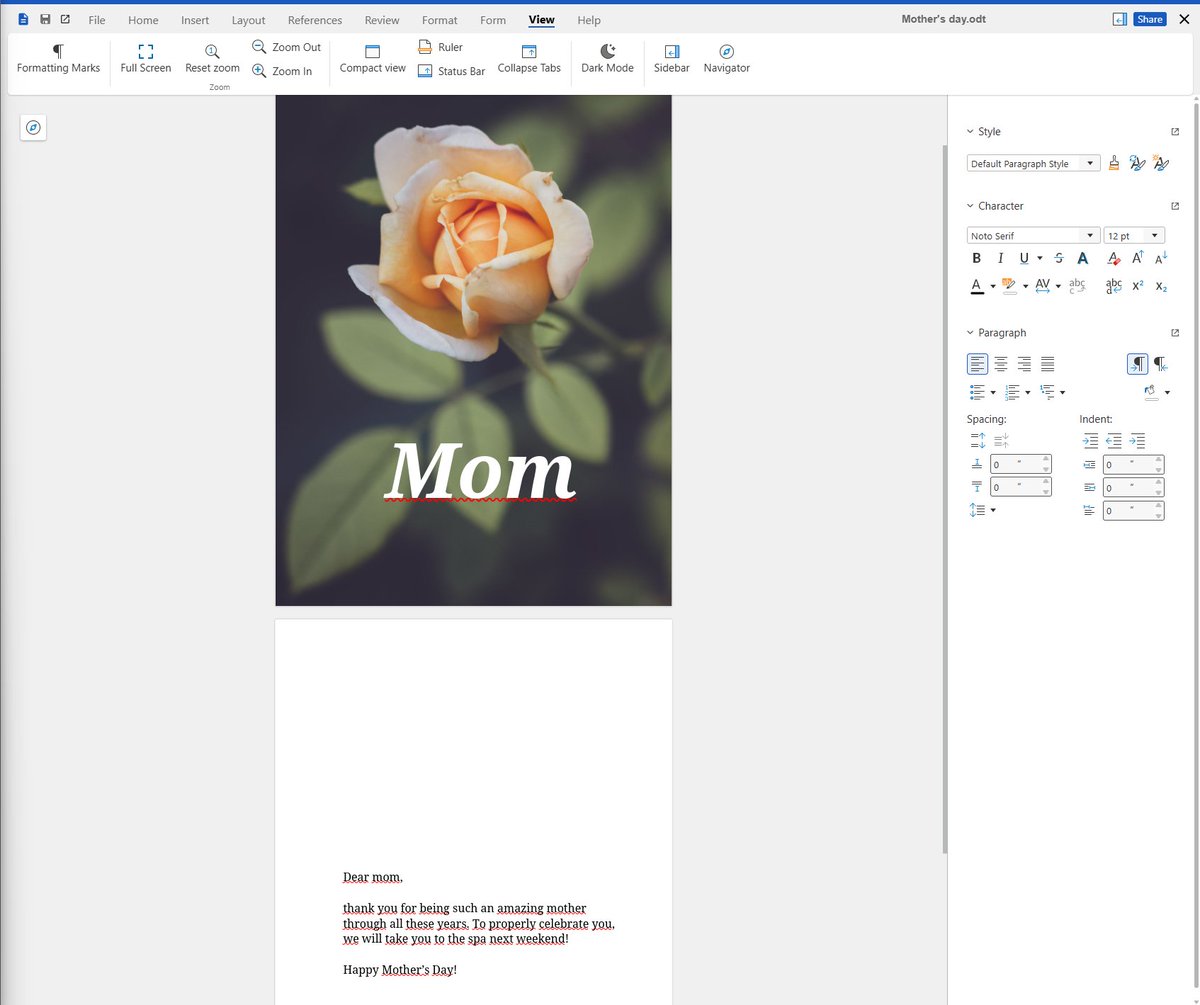Screen dimensions: 1200x1005
Task: Open the 12 pt font size dropdown
Action: pos(1156,236)
